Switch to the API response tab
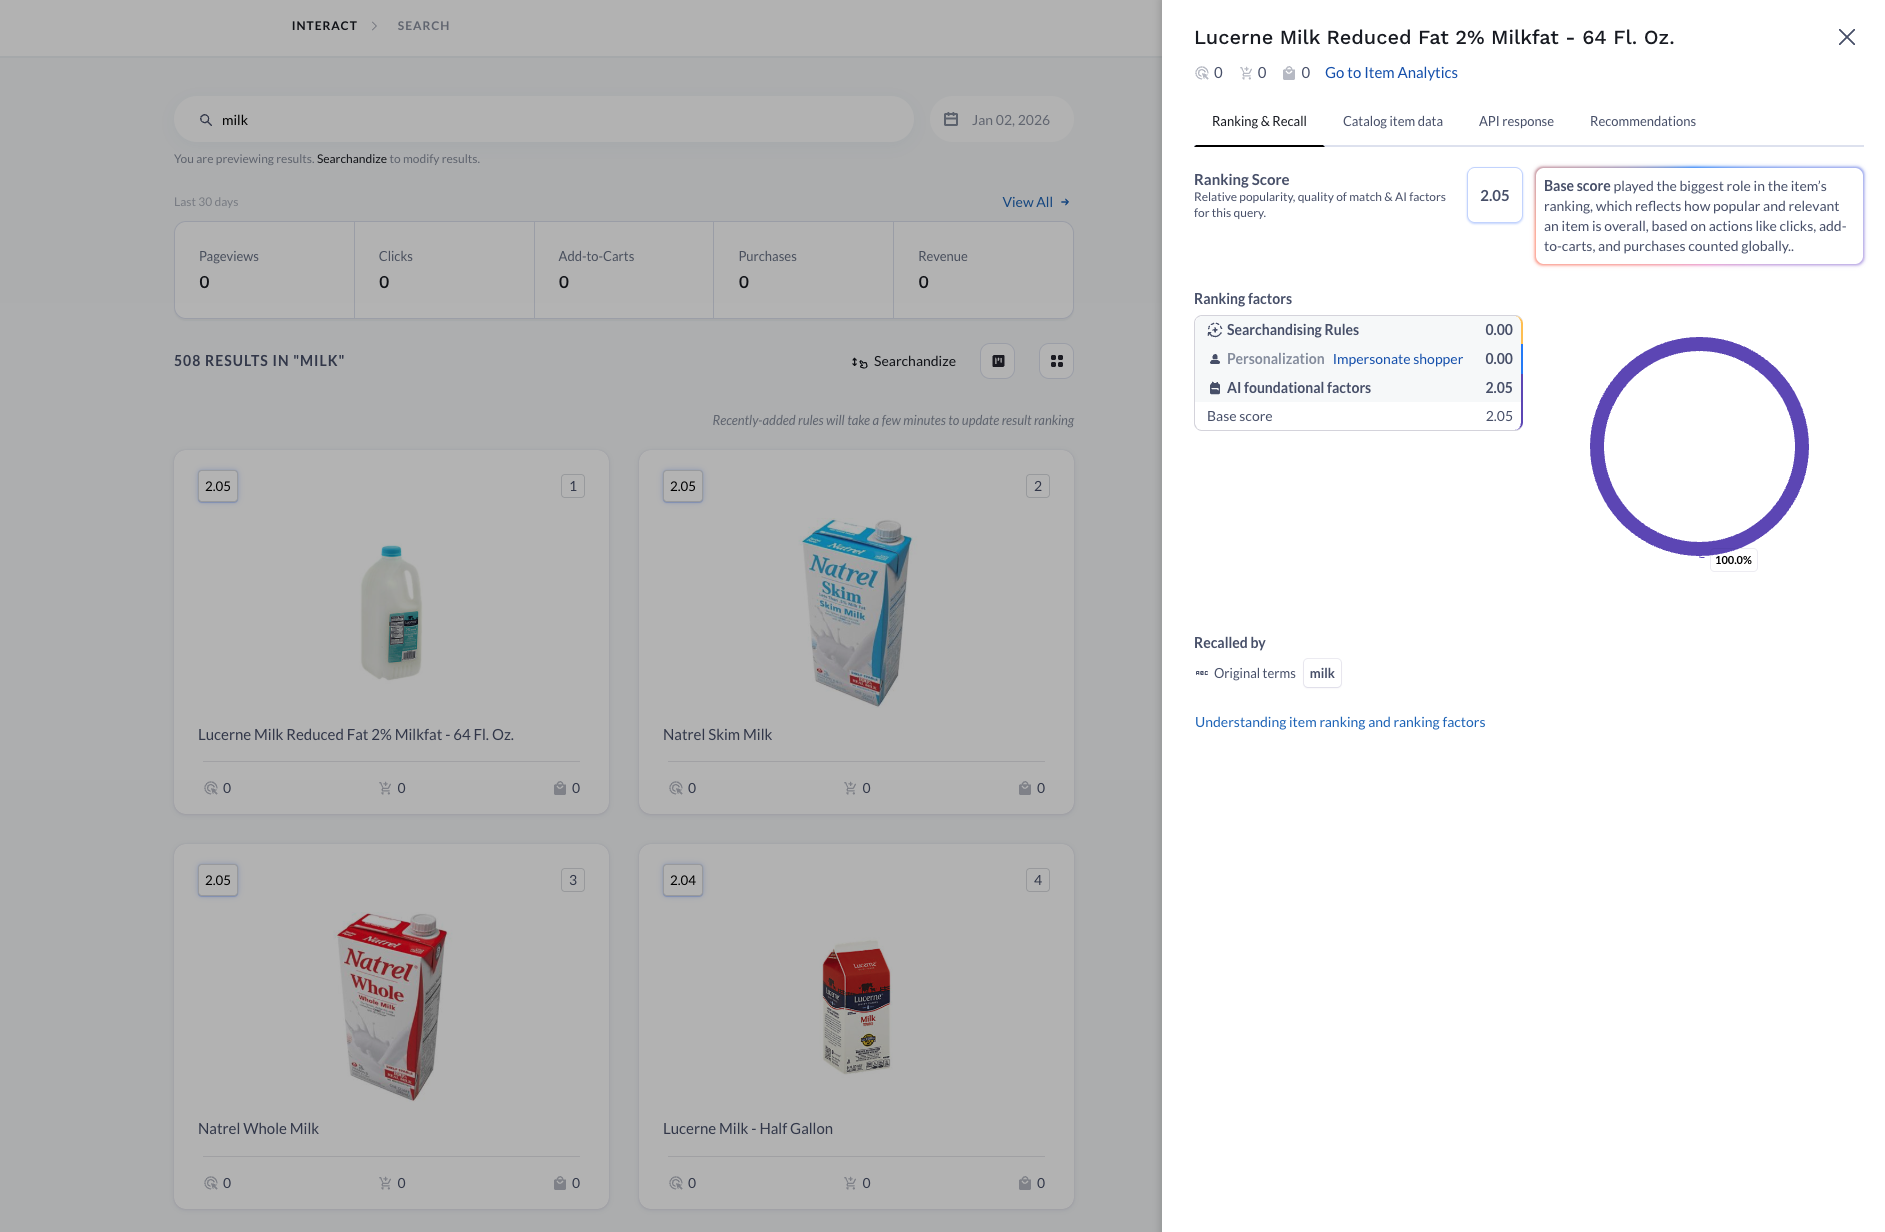 tap(1515, 121)
